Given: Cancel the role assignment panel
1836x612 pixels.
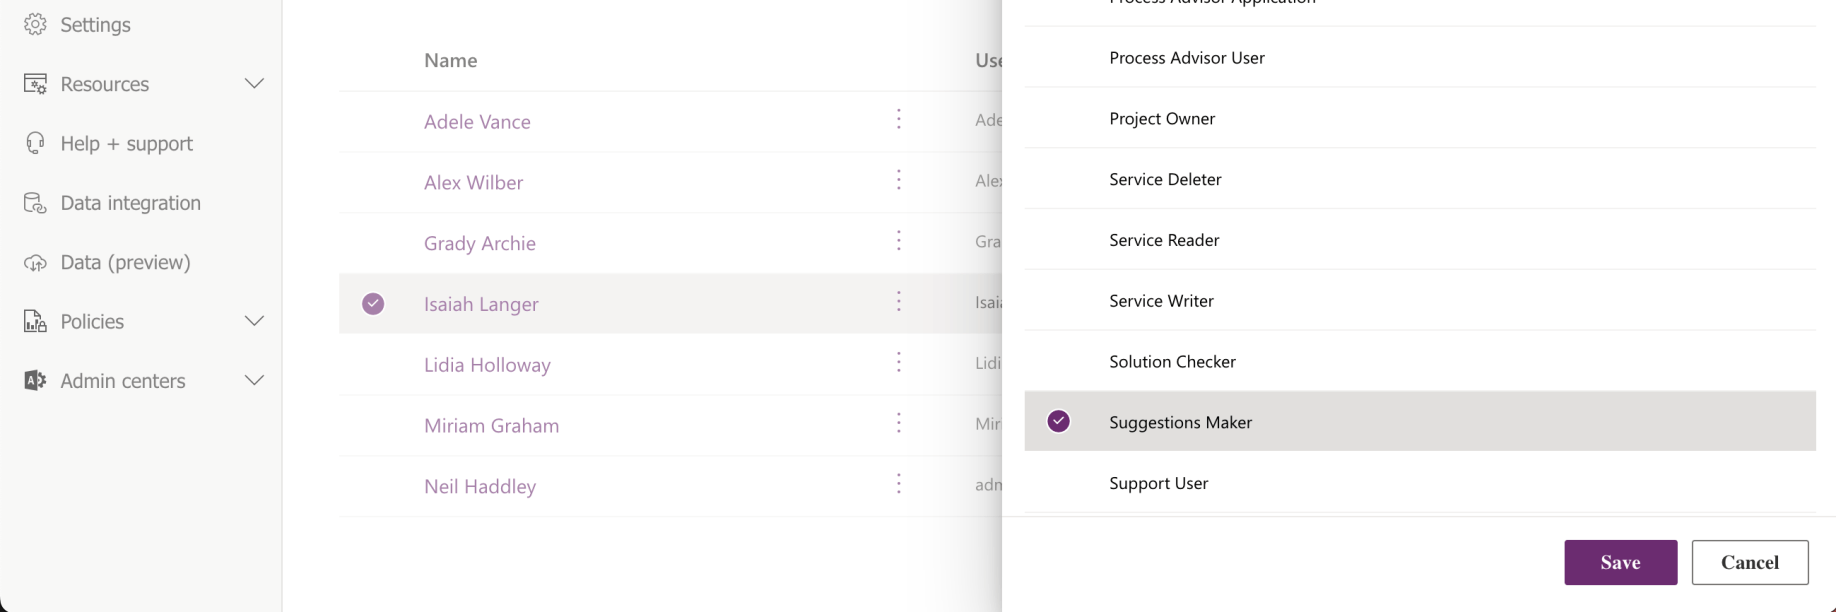Looking at the screenshot, I should click(1749, 562).
